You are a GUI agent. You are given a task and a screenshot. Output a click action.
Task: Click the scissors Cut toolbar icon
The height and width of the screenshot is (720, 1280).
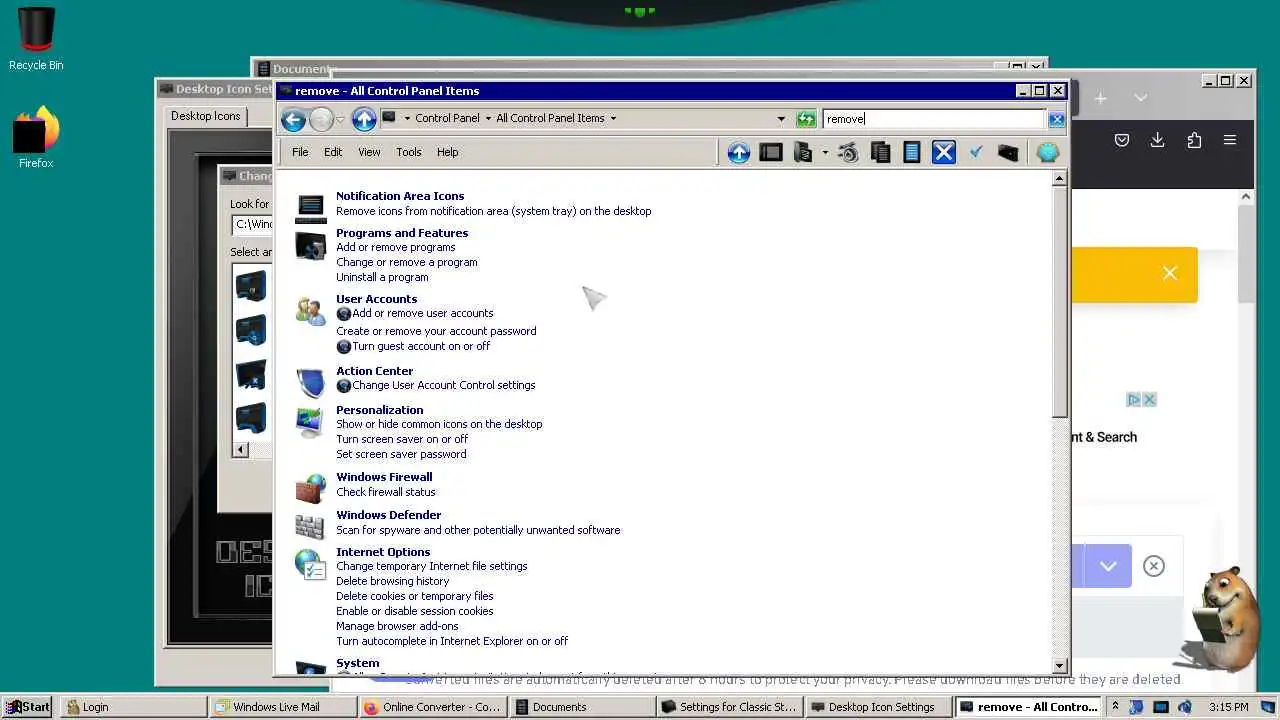[848, 152]
